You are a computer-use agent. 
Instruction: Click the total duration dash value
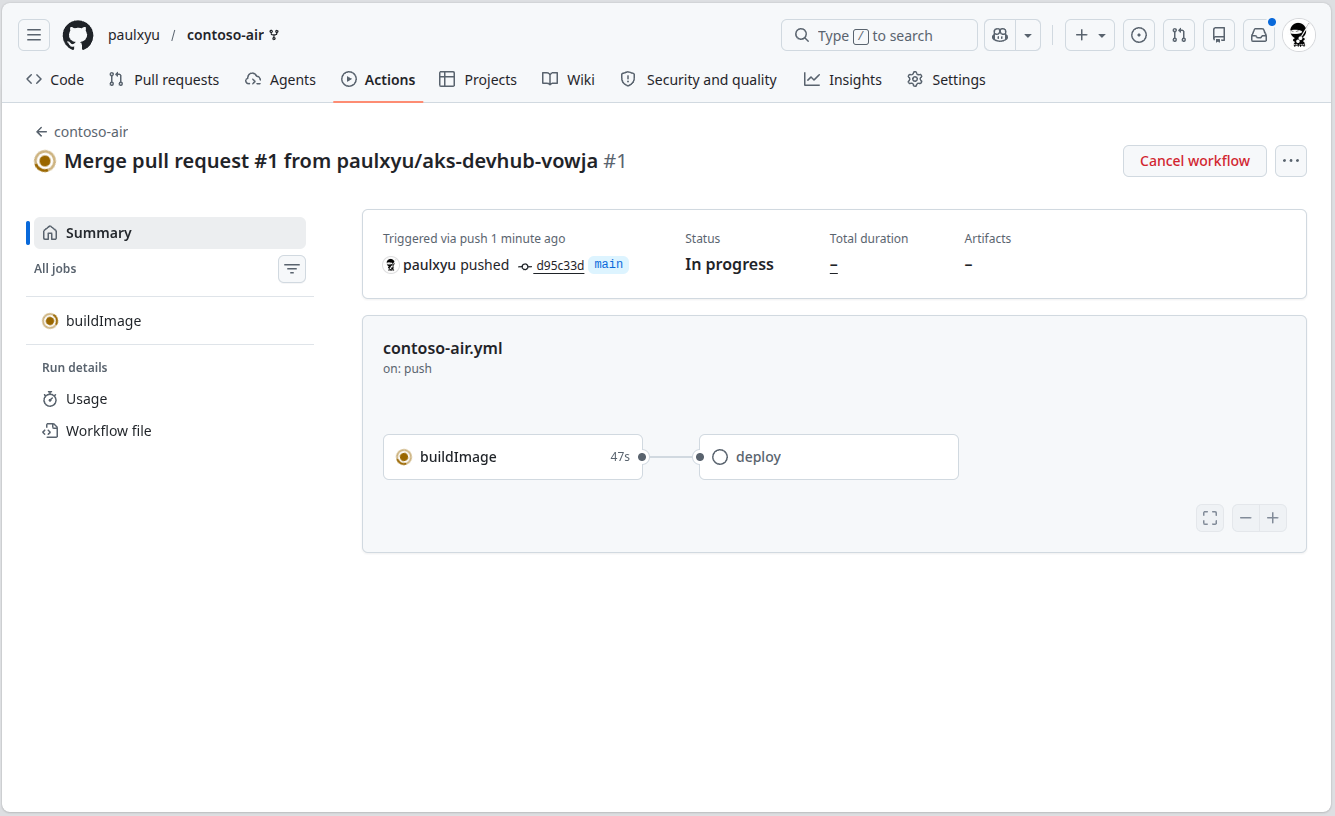pyautogui.click(x=834, y=265)
